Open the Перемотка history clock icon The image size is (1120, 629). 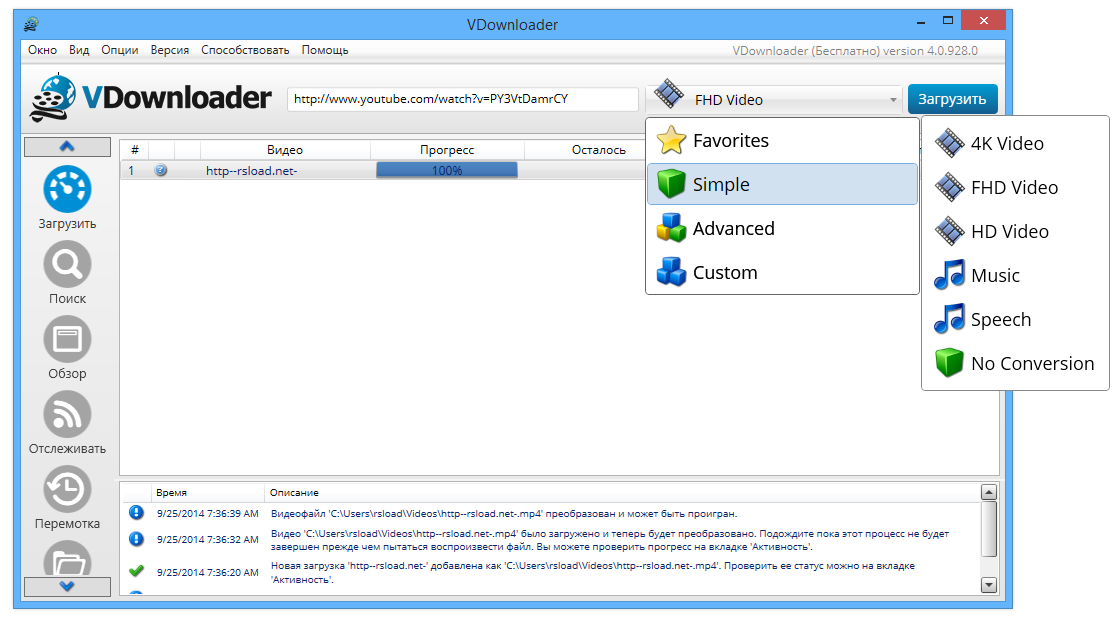coord(67,490)
